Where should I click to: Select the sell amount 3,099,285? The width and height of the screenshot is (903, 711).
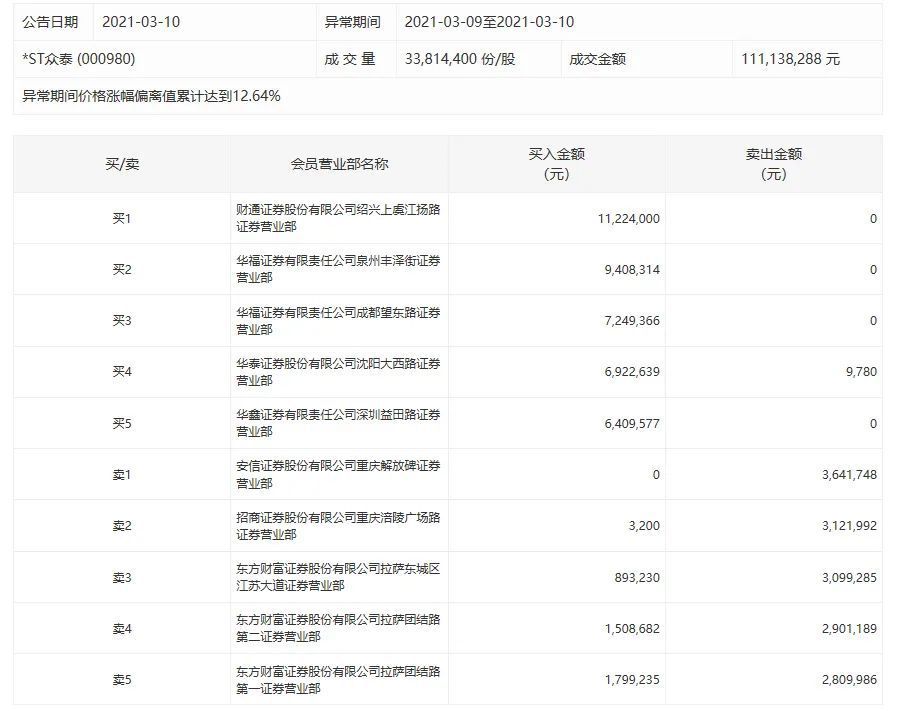click(x=849, y=577)
